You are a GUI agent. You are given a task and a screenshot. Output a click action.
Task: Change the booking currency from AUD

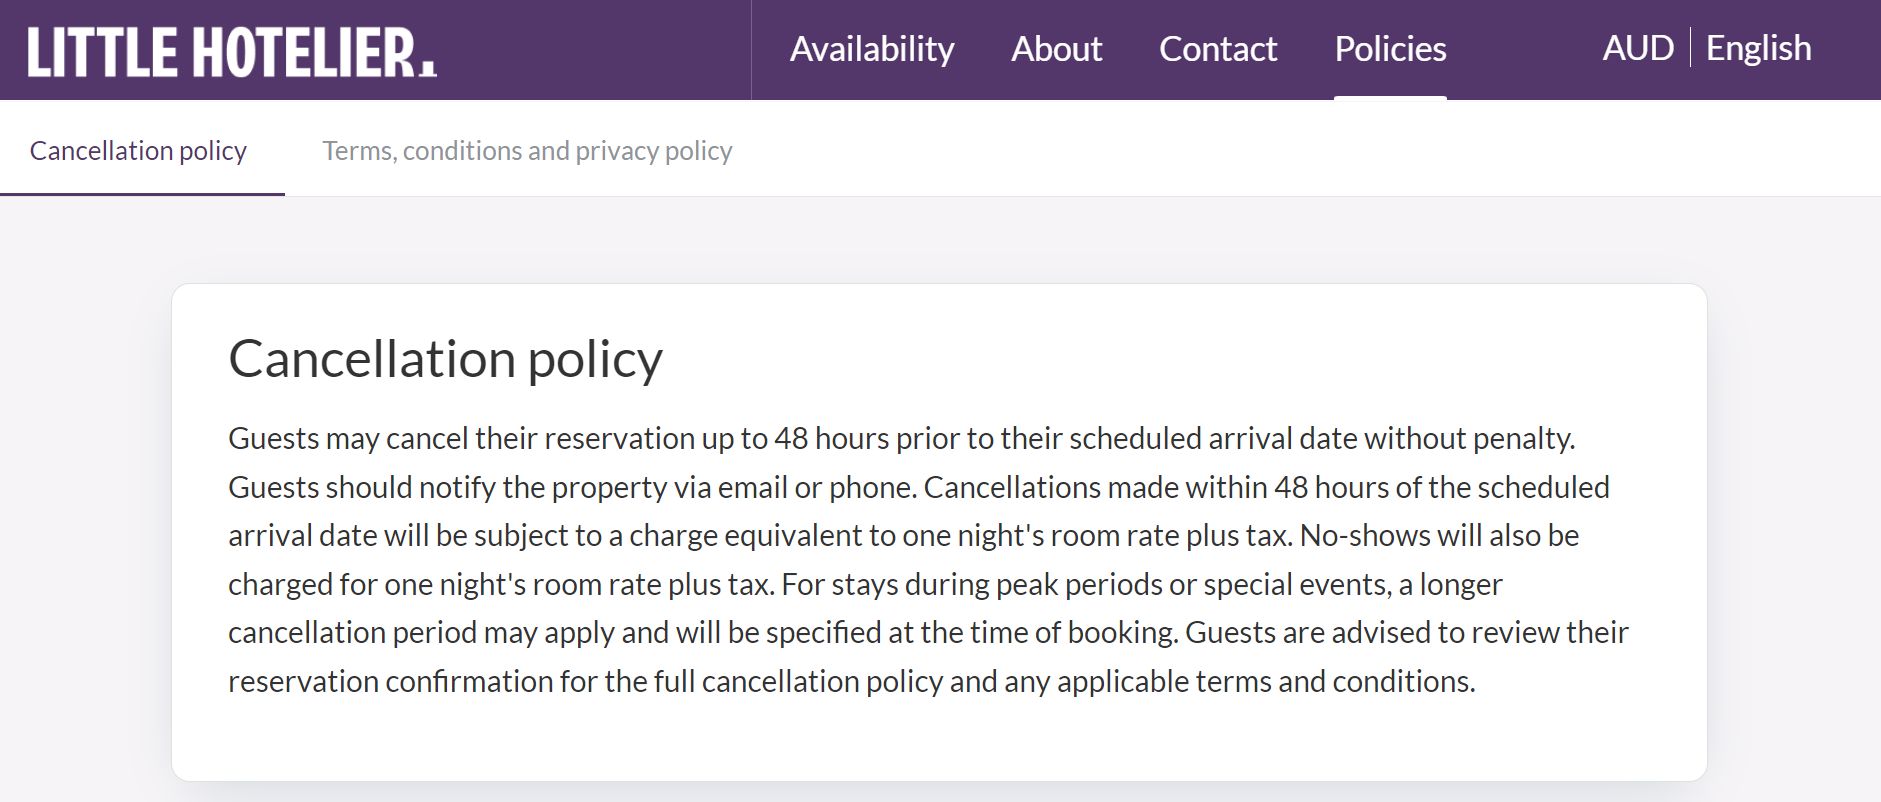[1638, 47]
